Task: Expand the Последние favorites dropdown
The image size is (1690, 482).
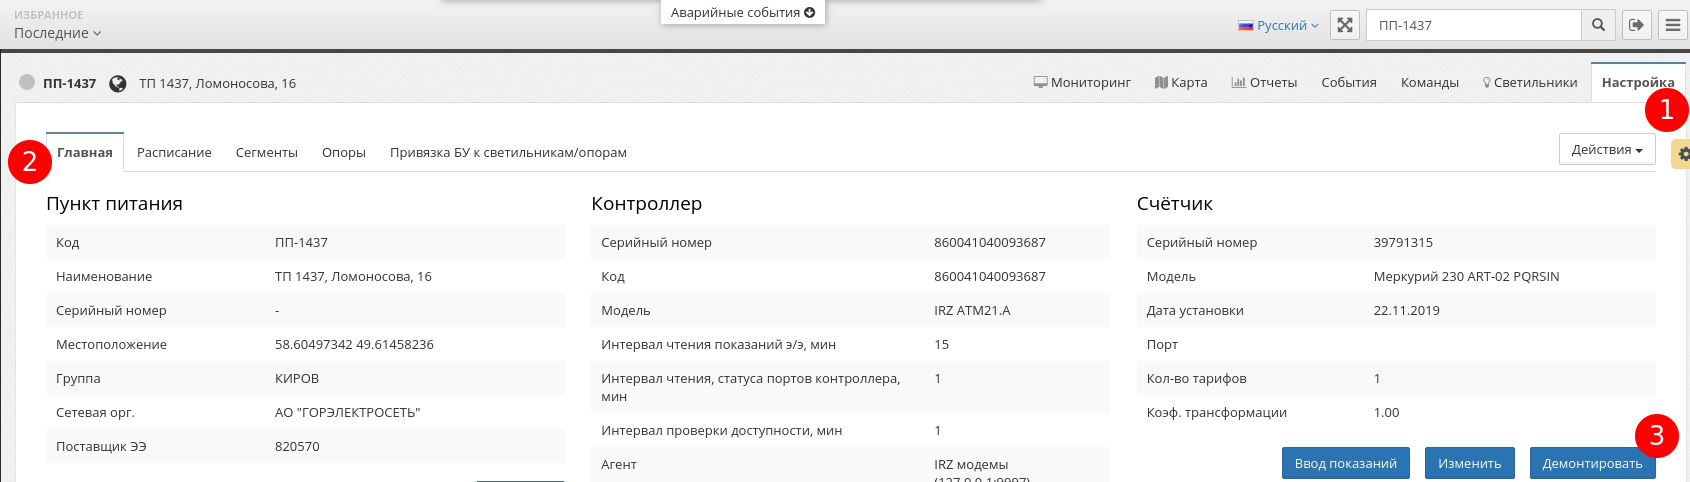Action: pos(57,33)
